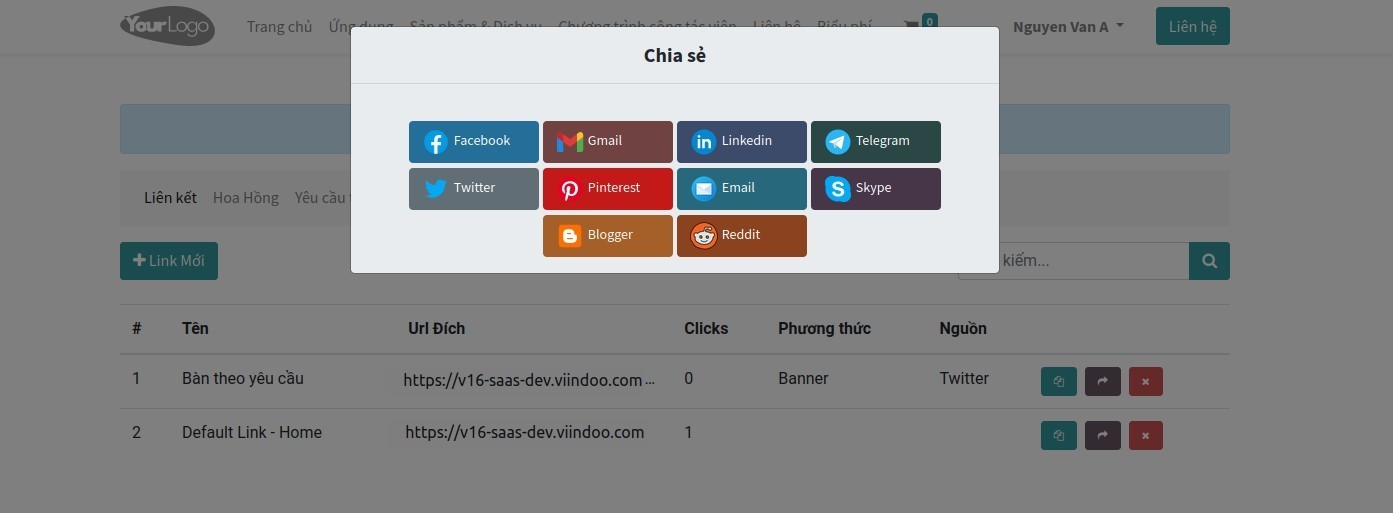Share using Telegram
Image resolution: width=1393 pixels, height=513 pixels.
click(x=875, y=142)
